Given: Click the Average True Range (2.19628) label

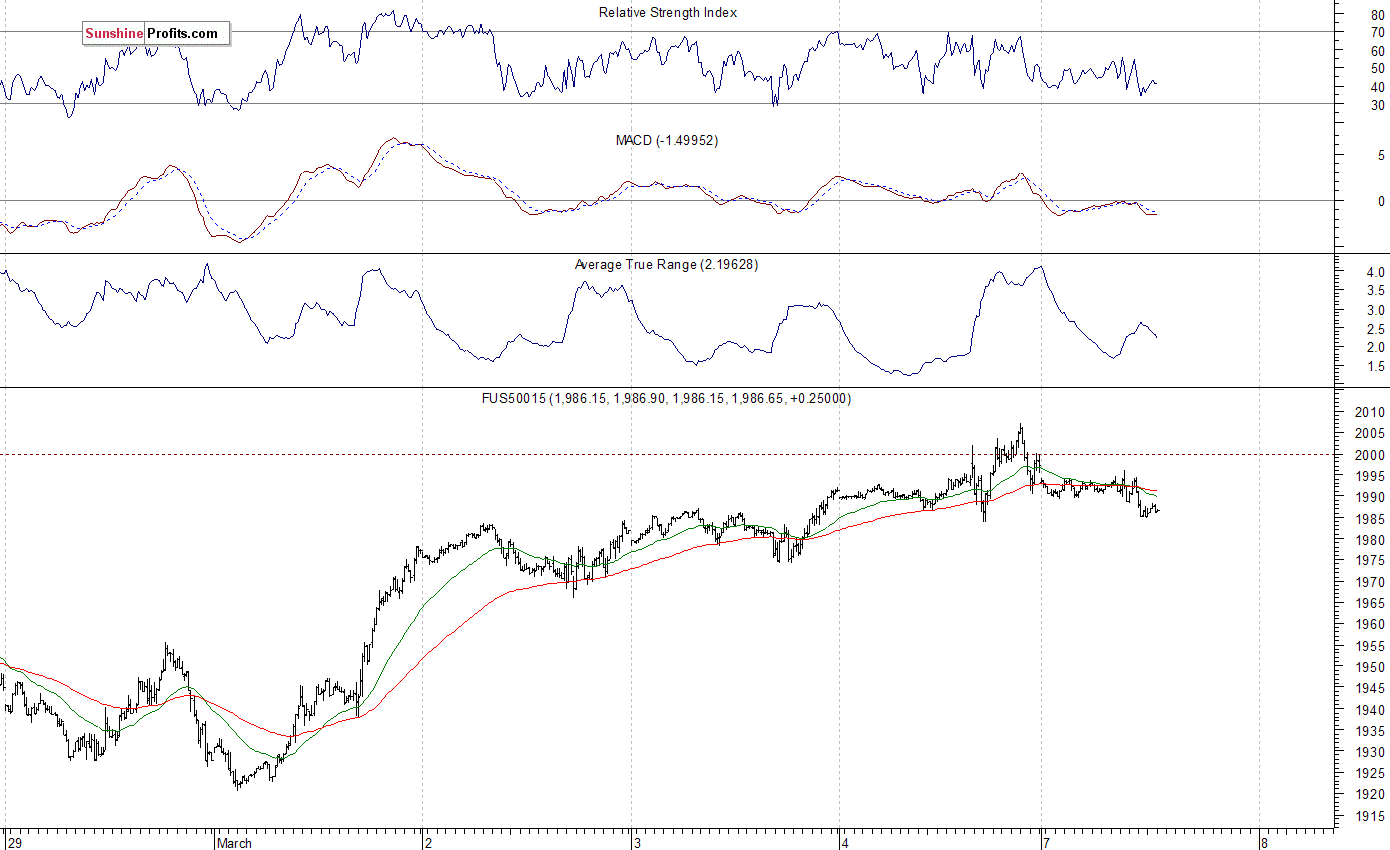Looking at the screenshot, I should click(667, 265).
